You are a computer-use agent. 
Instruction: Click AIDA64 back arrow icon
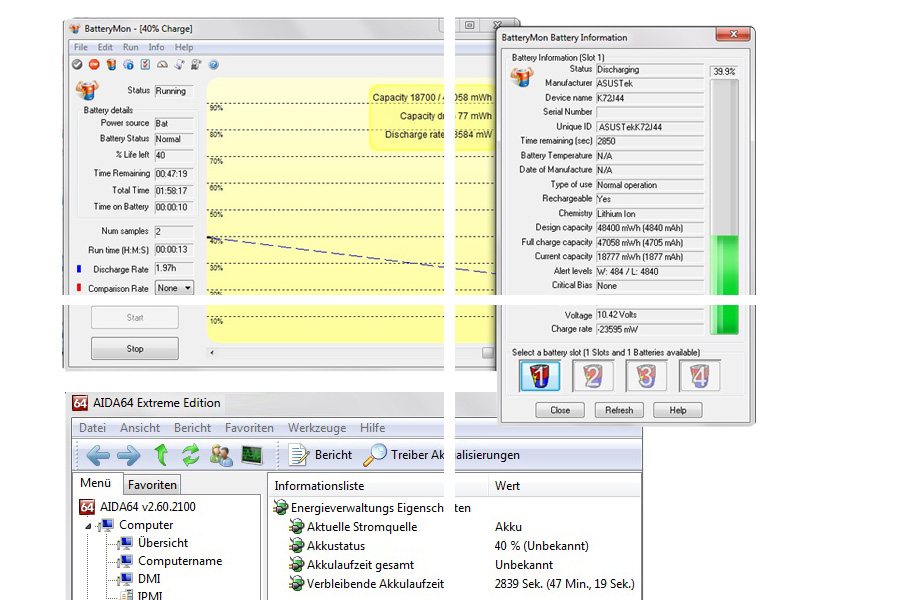[98, 455]
